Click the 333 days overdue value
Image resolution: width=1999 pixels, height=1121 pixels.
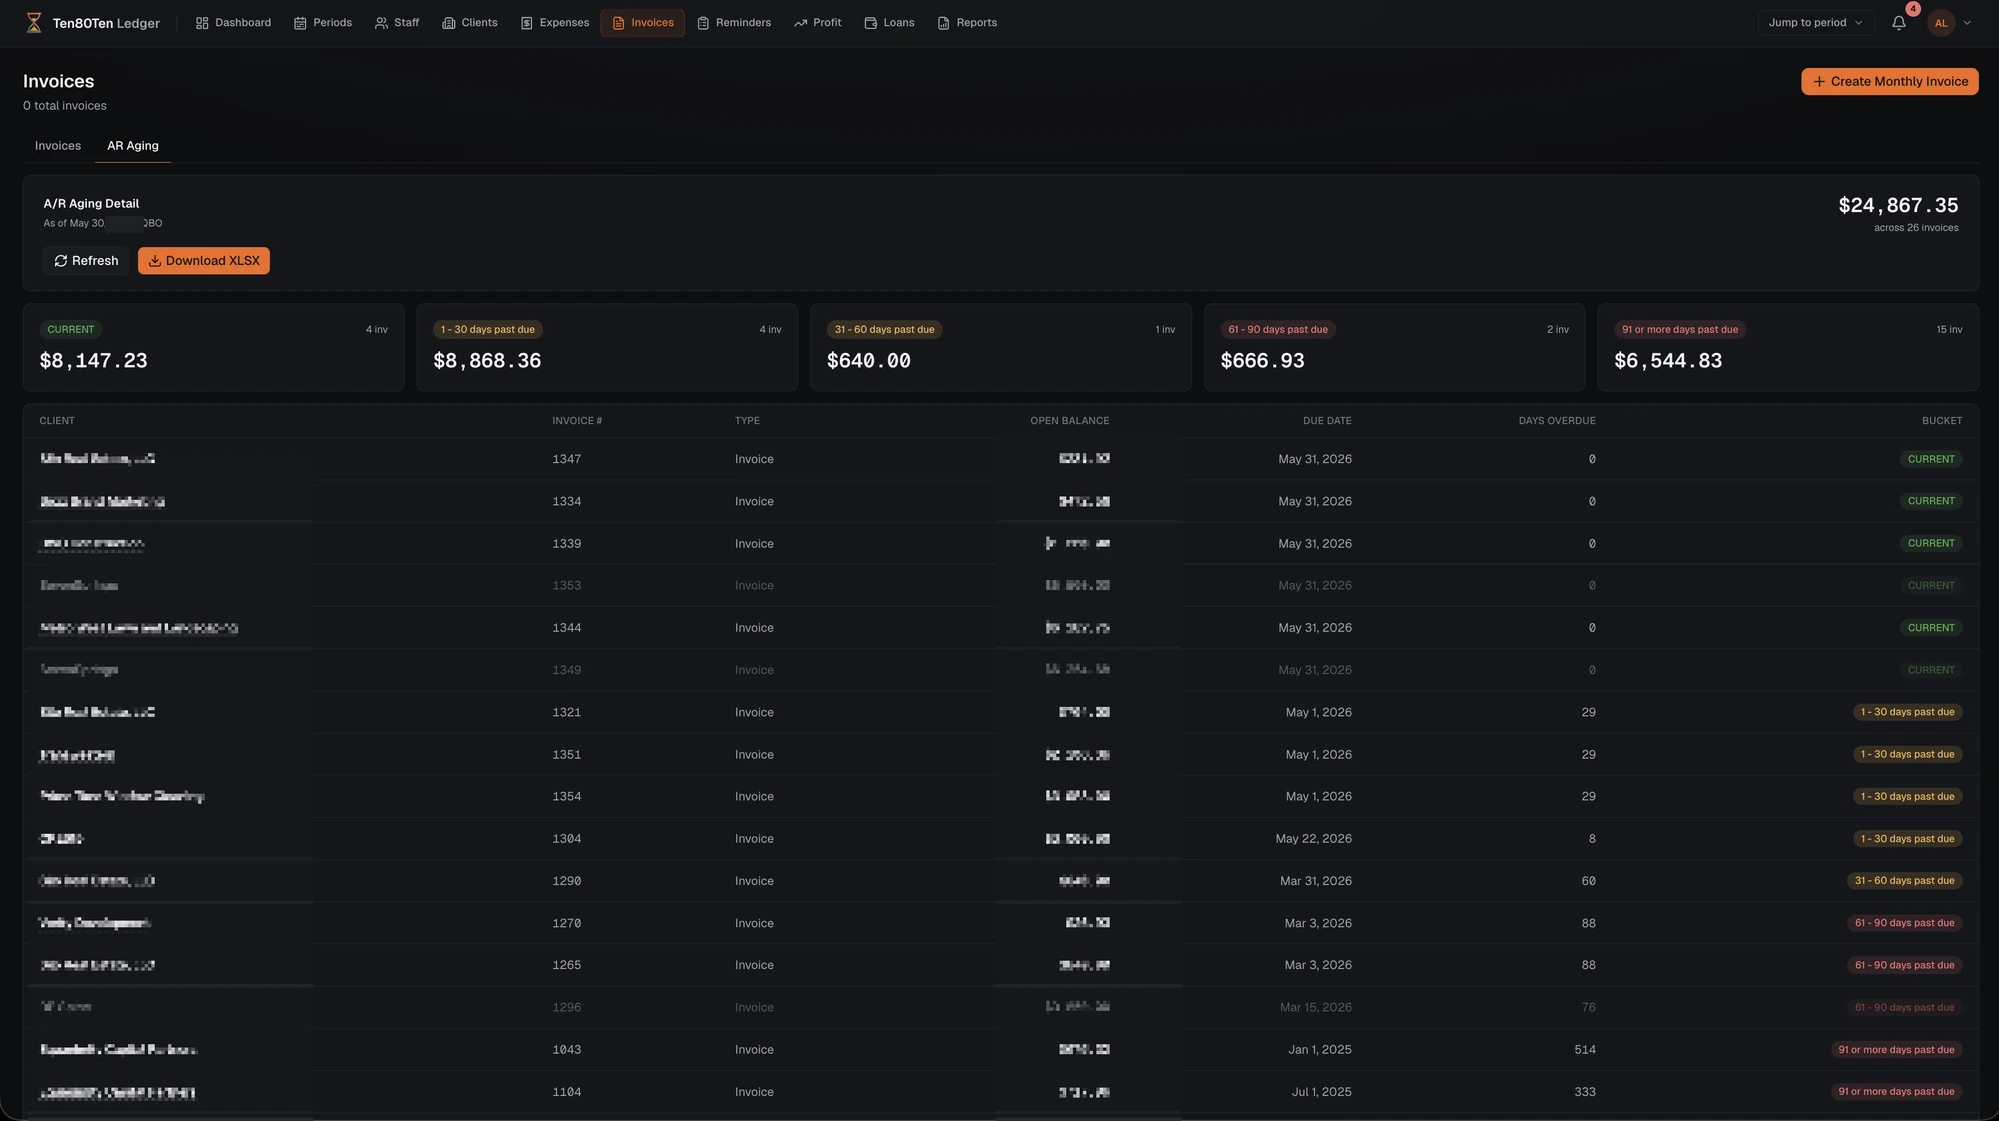(x=1584, y=1092)
